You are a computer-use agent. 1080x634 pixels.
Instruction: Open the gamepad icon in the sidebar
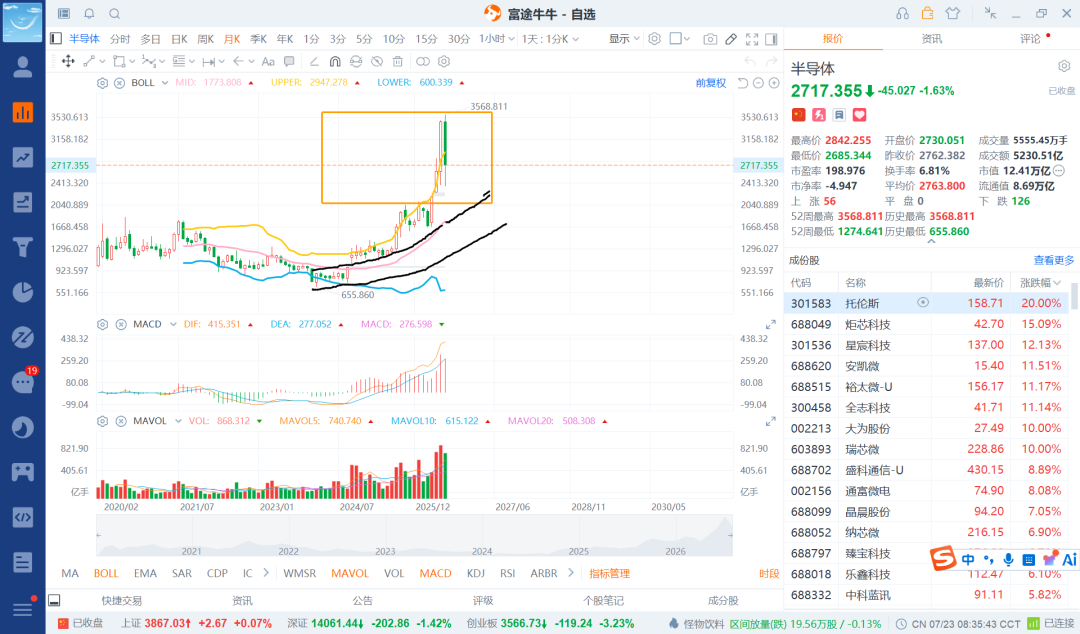(x=23, y=472)
